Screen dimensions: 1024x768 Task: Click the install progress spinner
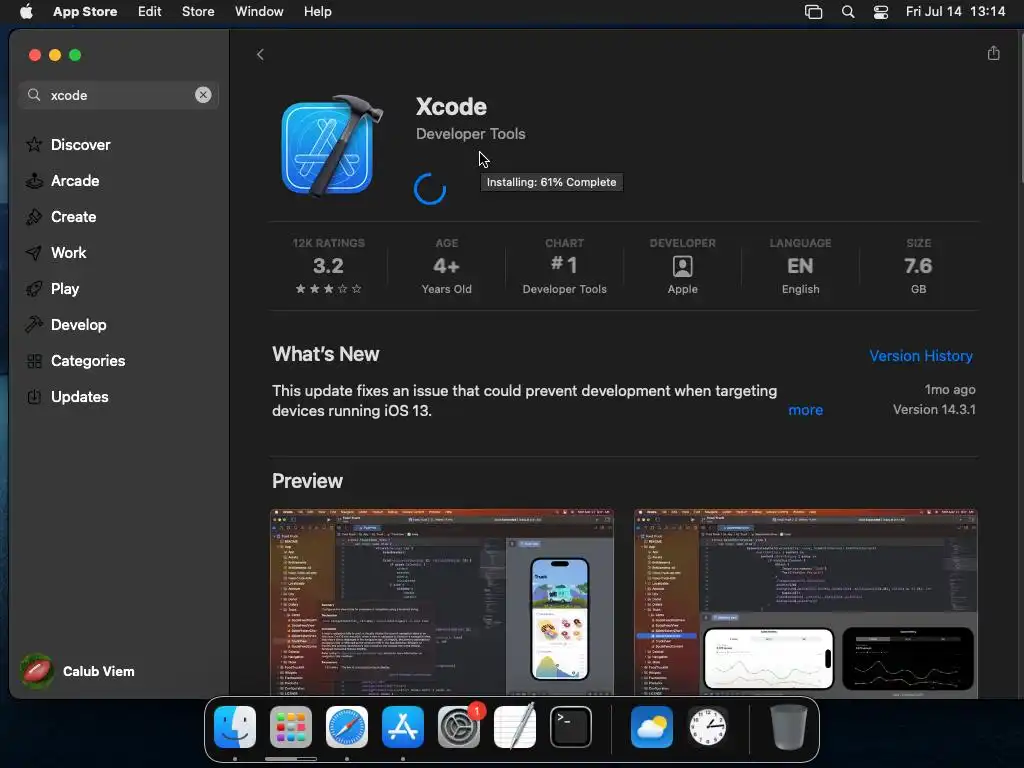point(430,189)
